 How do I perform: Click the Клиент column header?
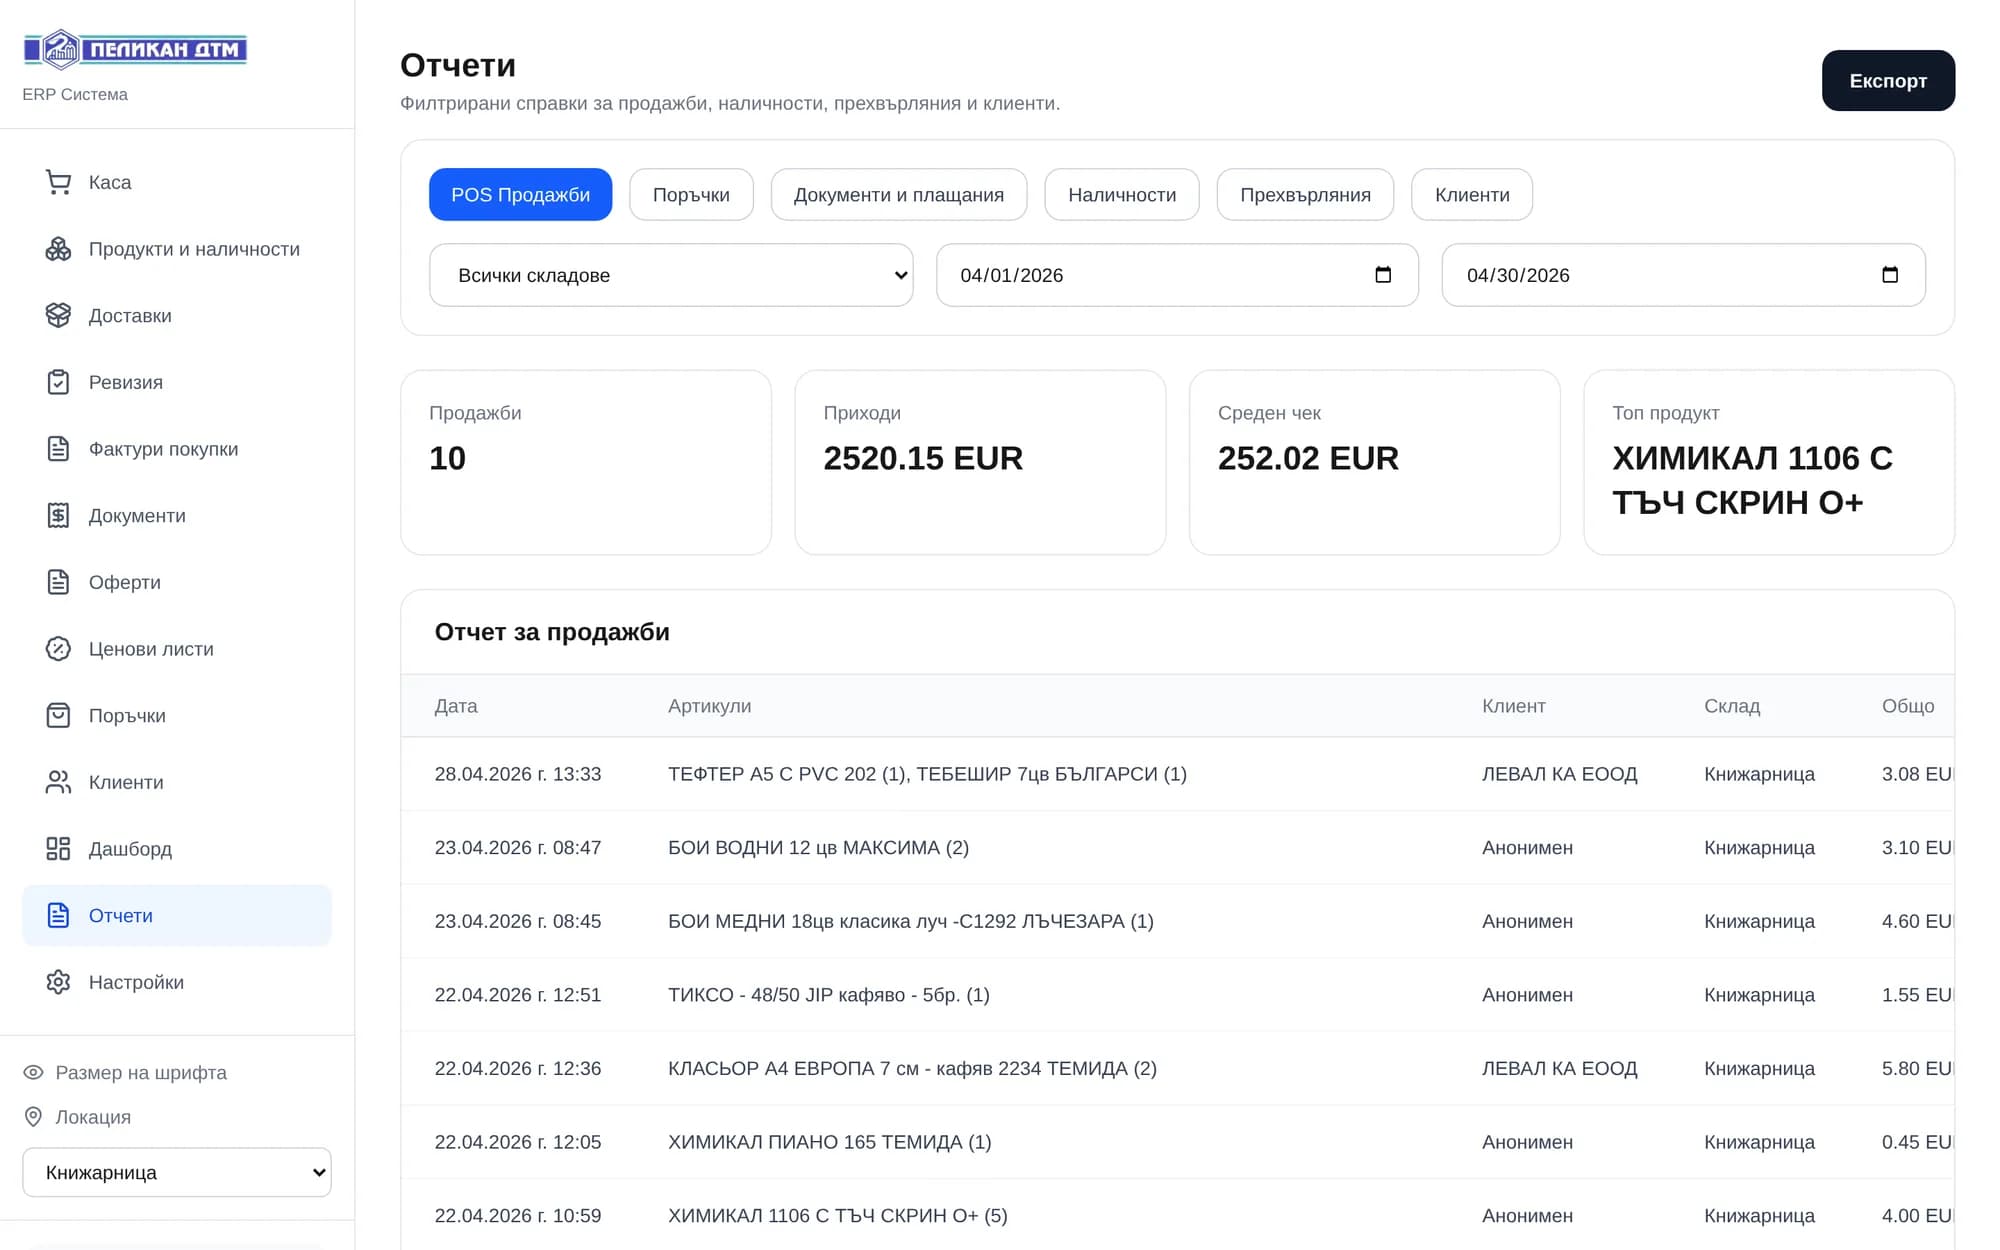1513,706
